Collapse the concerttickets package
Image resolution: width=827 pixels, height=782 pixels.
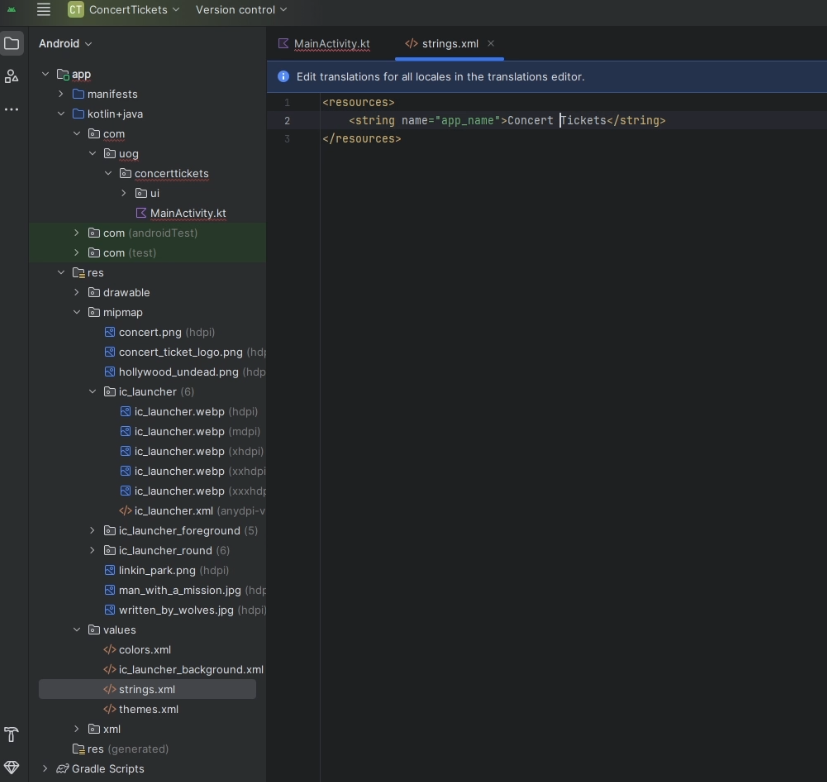click(x=108, y=173)
